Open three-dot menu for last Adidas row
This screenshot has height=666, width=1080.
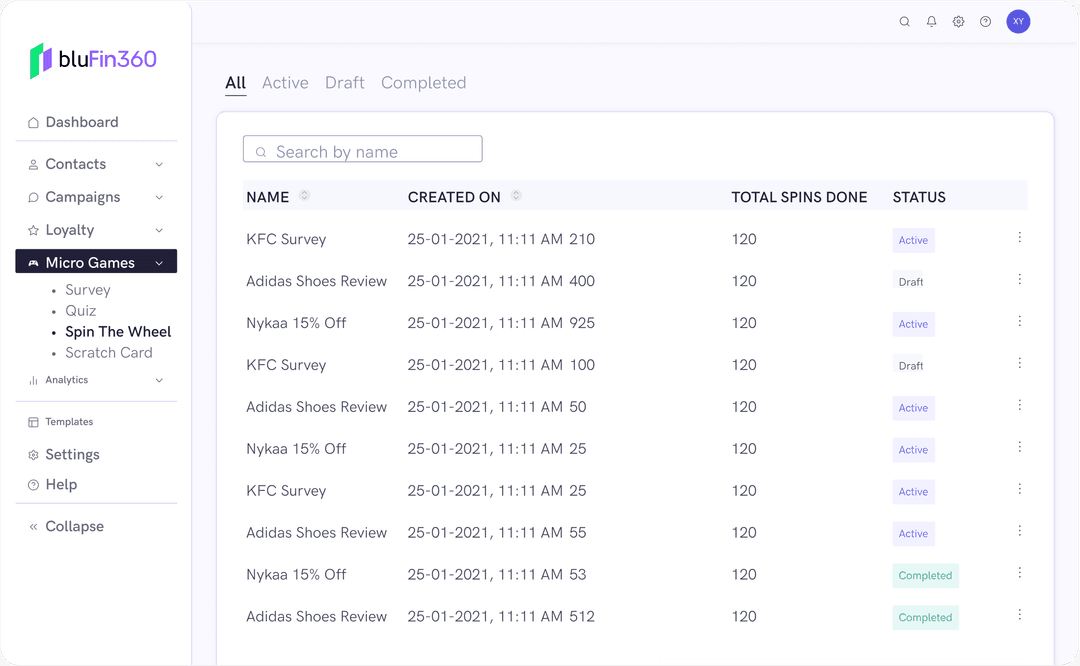click(1019, 615)
